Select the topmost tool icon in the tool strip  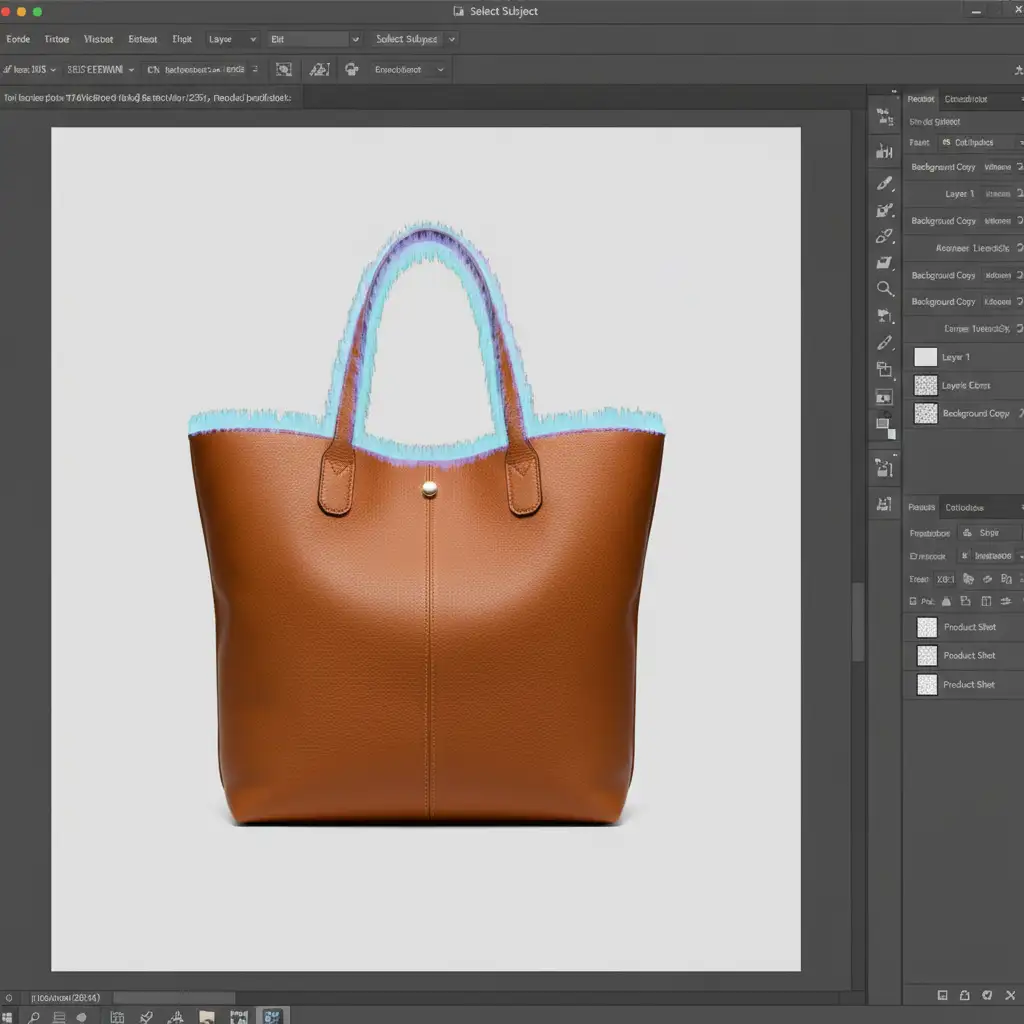[884, 116]
